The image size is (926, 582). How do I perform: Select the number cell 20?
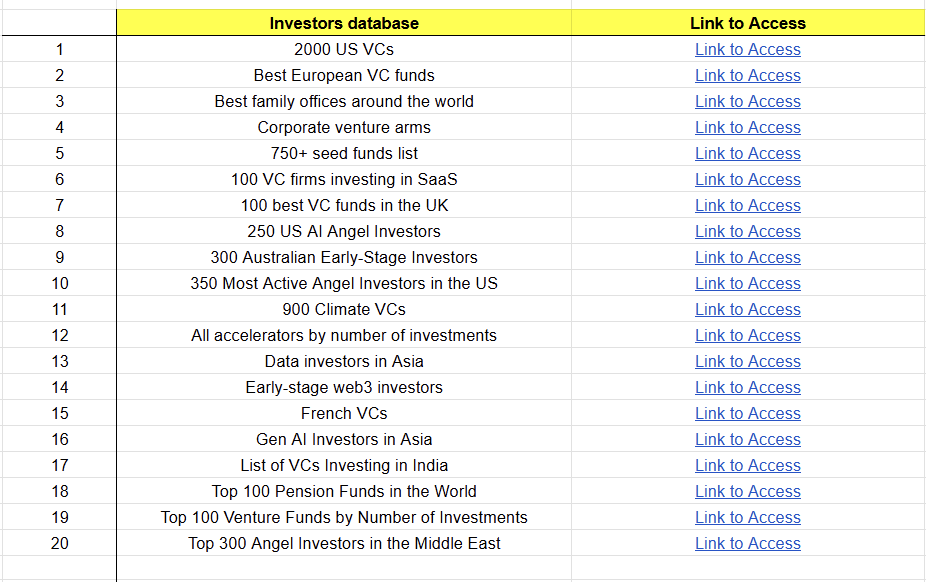tap(59, 543)
